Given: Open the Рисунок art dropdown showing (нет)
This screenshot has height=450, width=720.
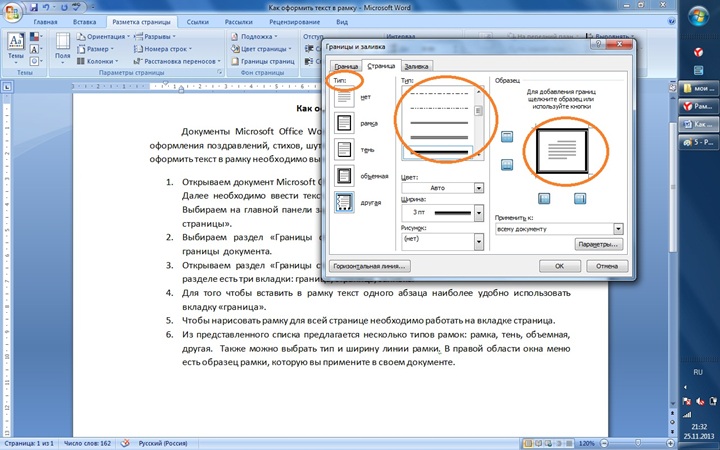Looking at the screenshot, I should (x=443, y=241).
